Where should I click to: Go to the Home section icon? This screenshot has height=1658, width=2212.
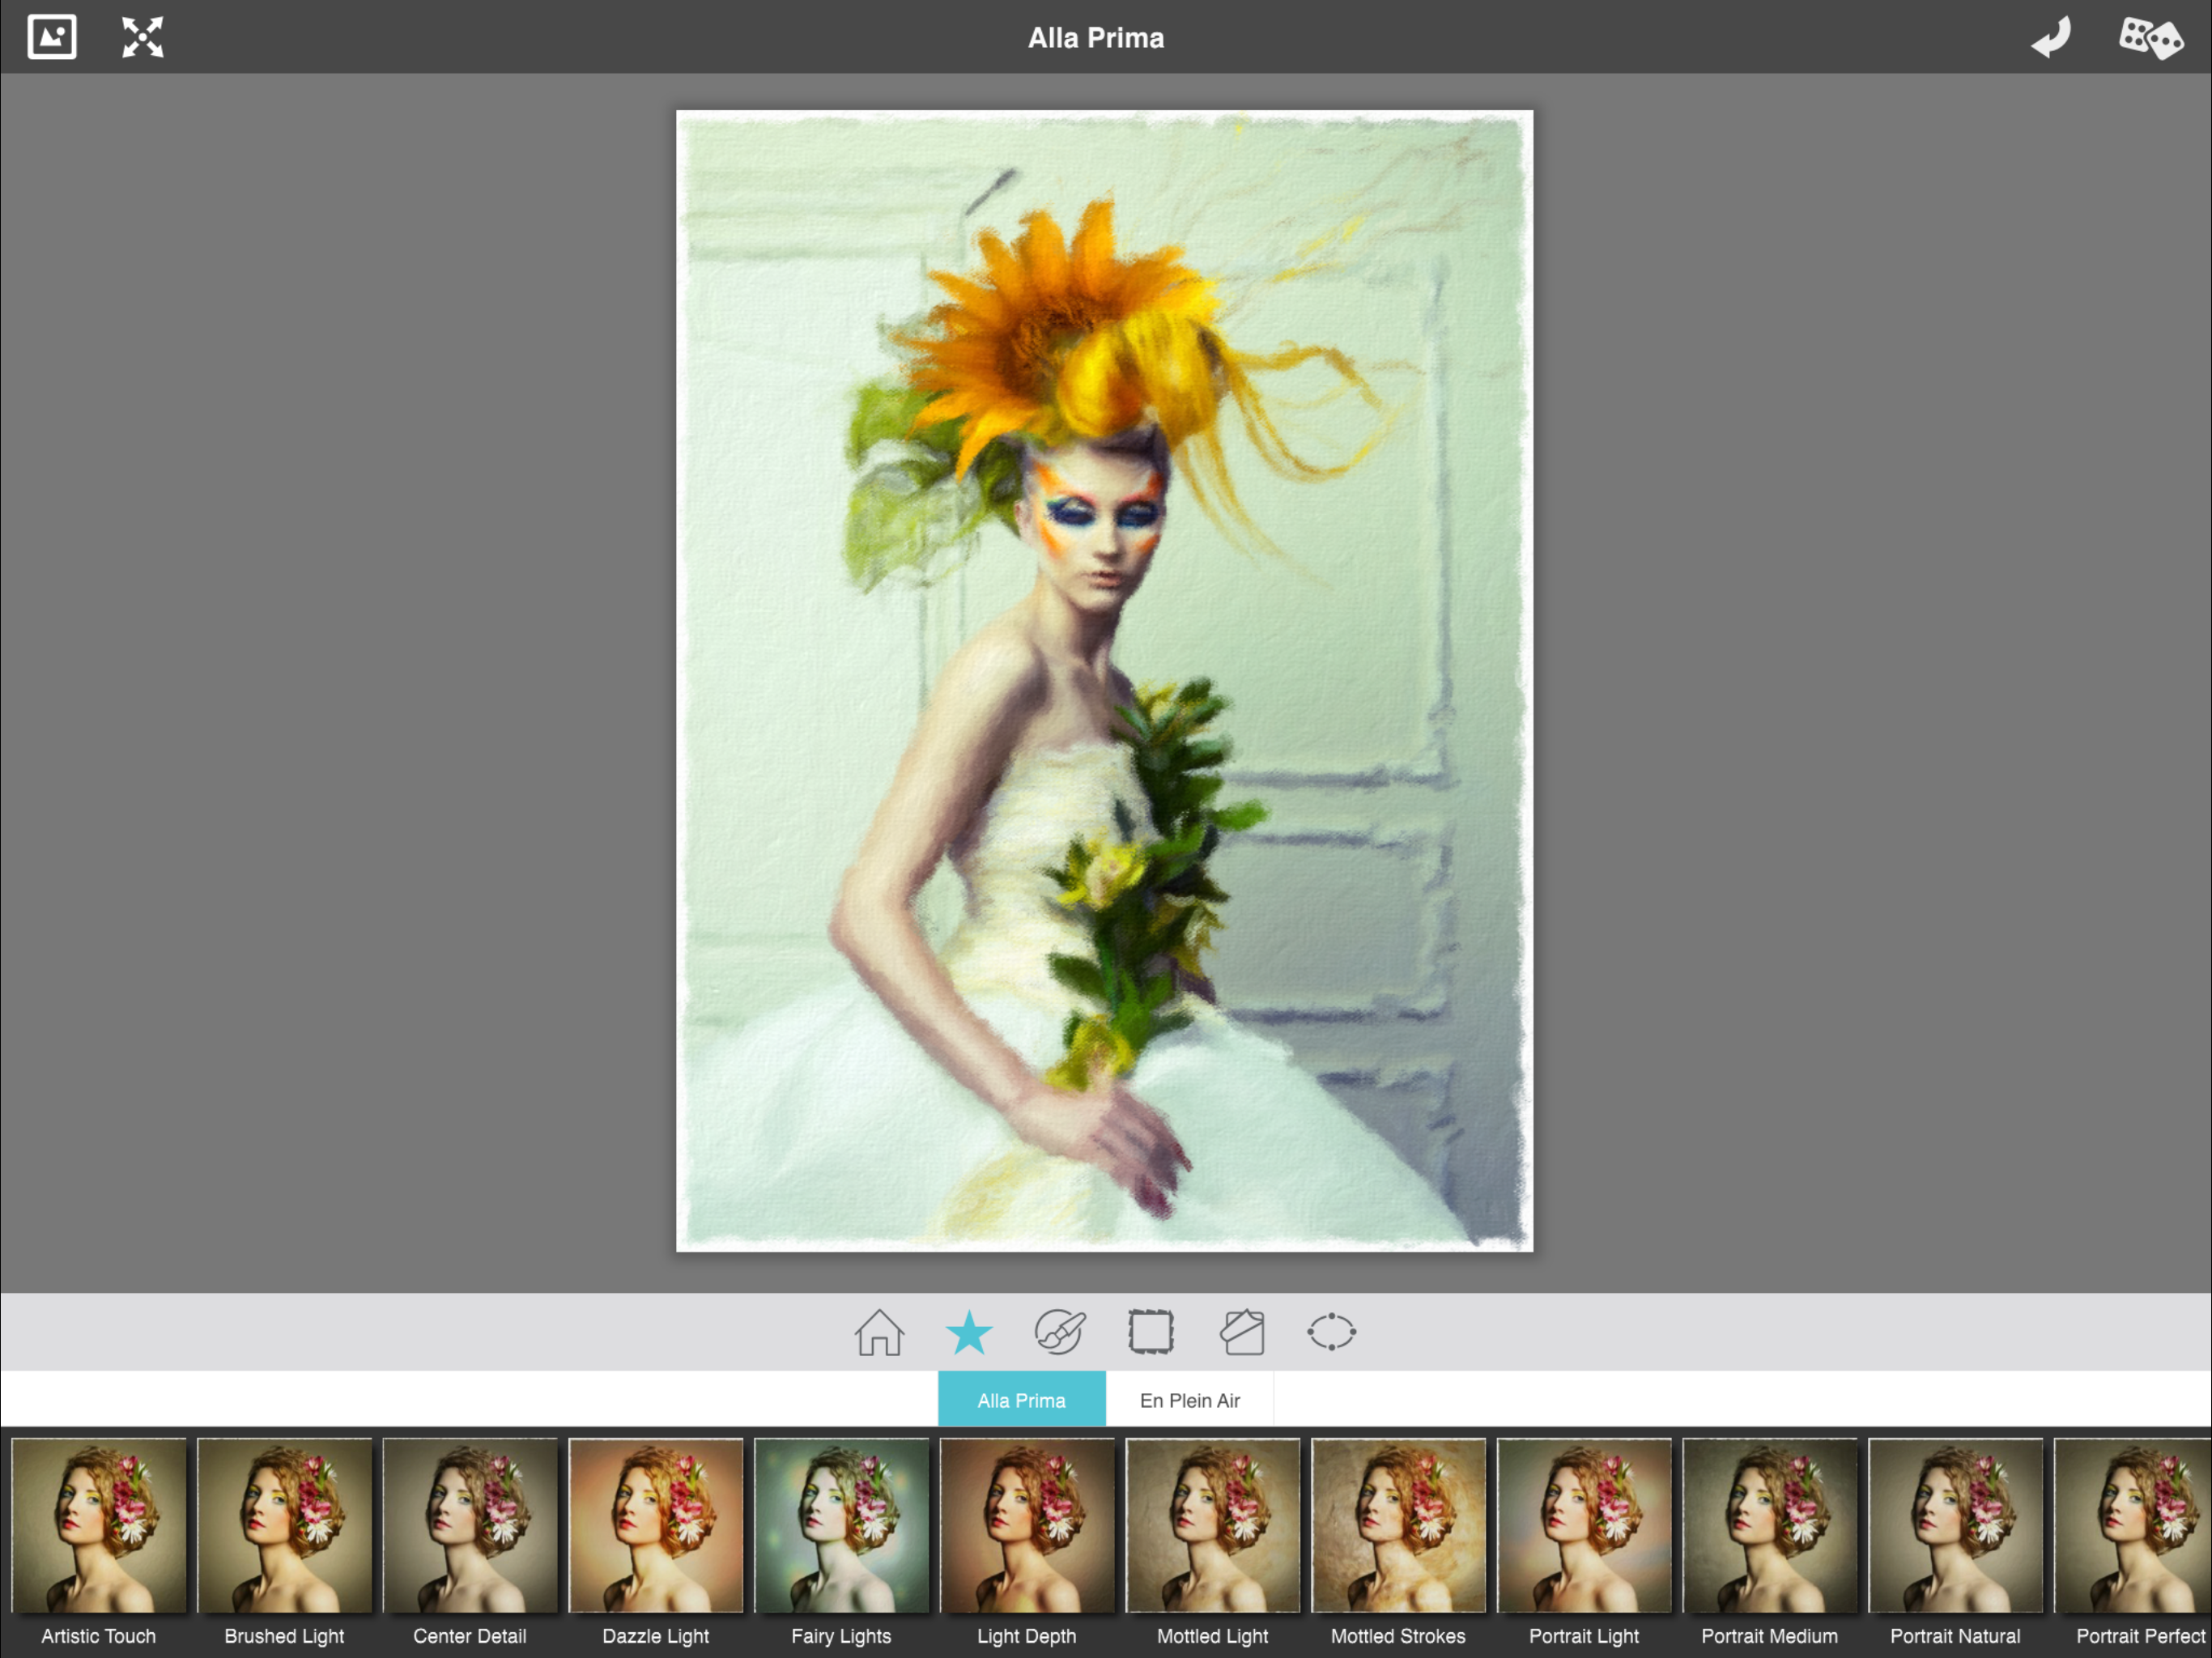click(879, 1332)
